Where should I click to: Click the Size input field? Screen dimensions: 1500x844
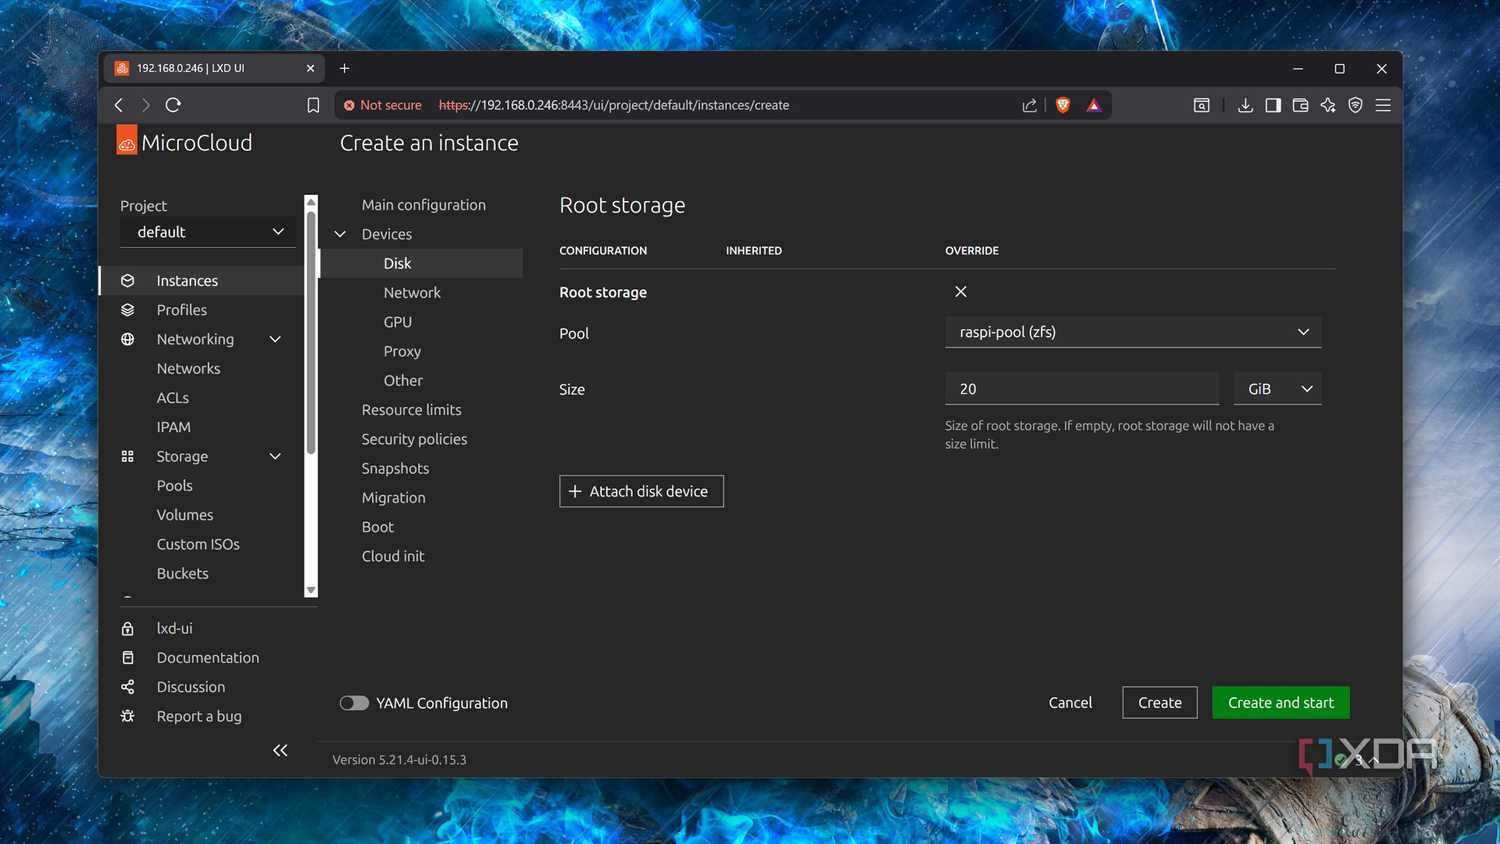1081,389
